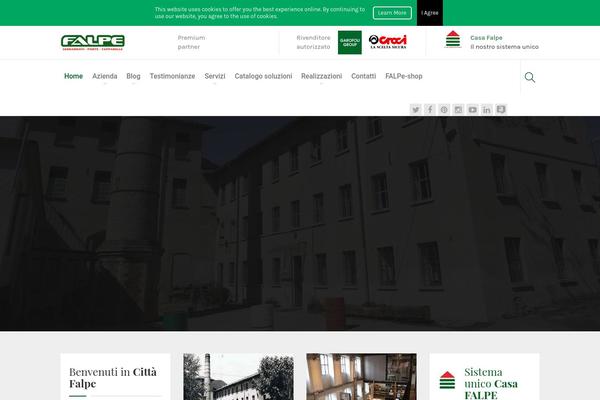Image resolution: width=600 pixels, height=400 pixels.
Task: Open the wooden interior photo thumbnail
Action: [x=361, y=377]
